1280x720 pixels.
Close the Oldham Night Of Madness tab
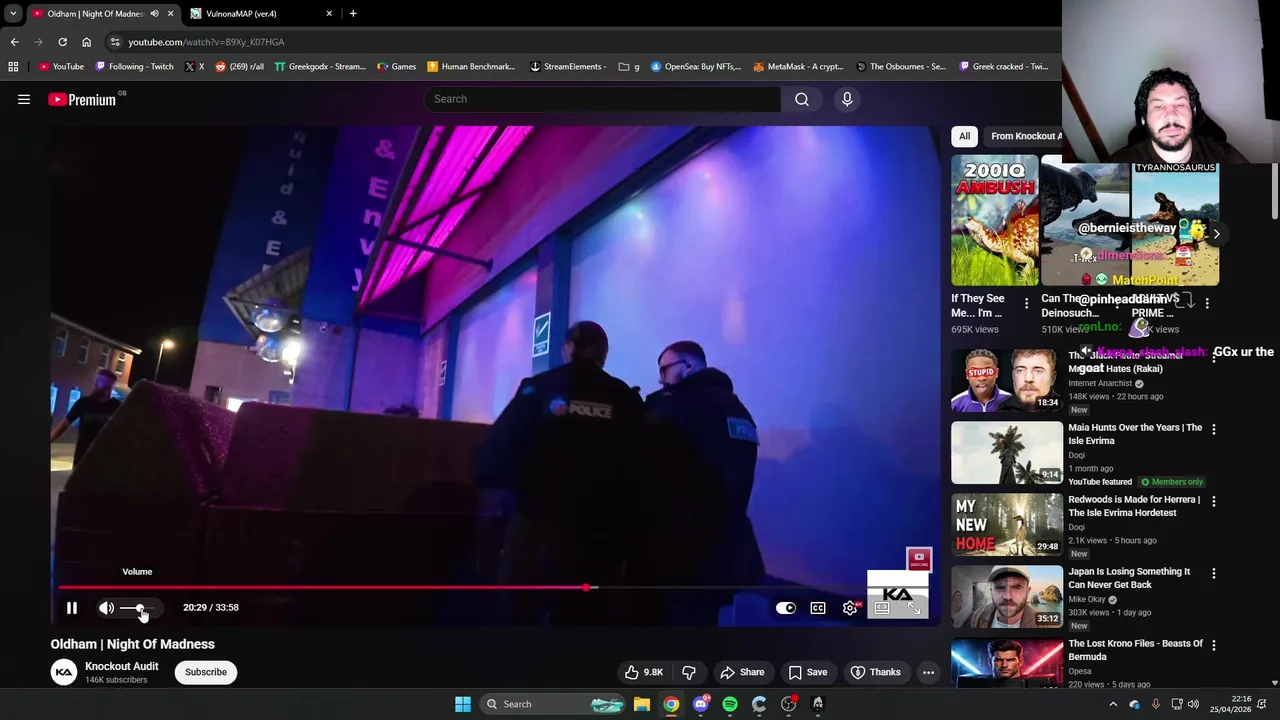tap(170, 14)
